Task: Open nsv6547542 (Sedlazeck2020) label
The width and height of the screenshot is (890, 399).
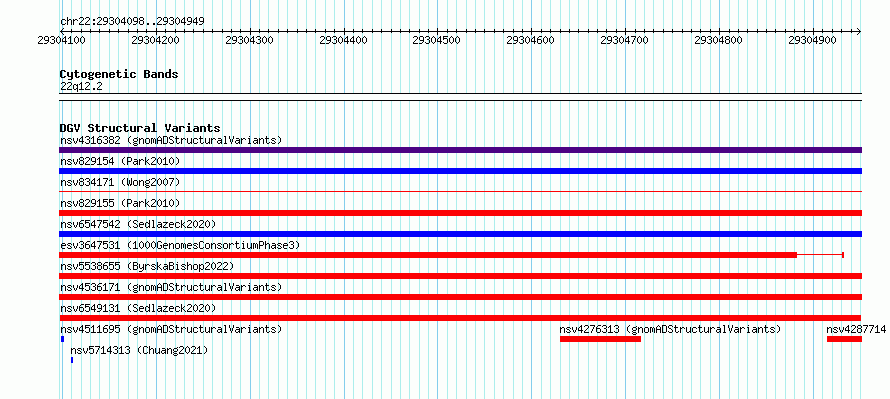Action: pos(138,224)
